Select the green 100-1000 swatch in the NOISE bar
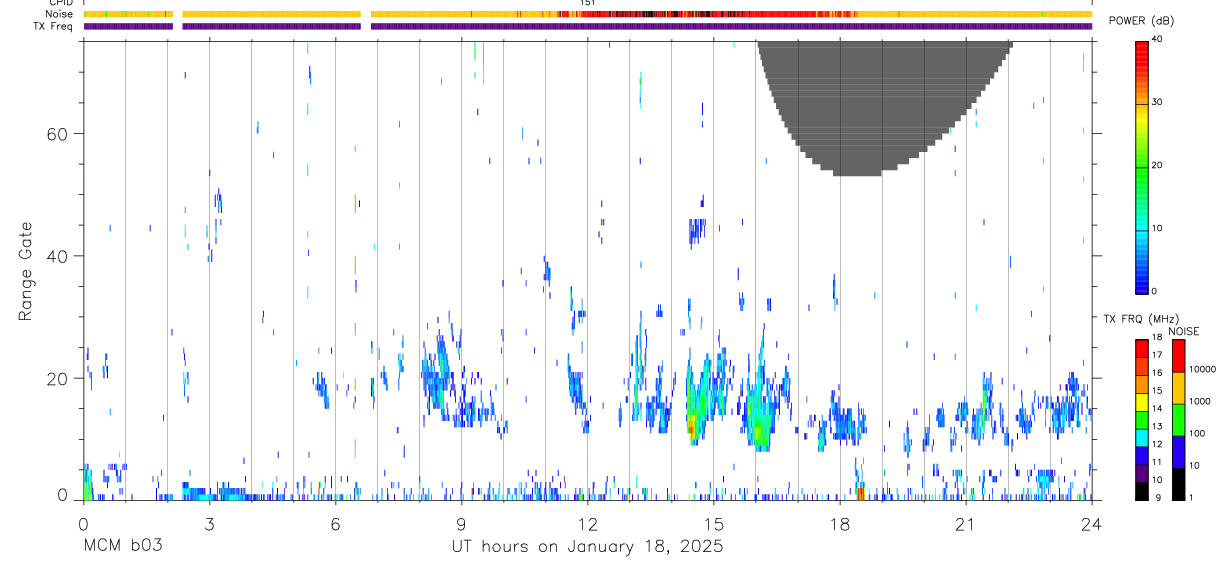 (1178, 420)
